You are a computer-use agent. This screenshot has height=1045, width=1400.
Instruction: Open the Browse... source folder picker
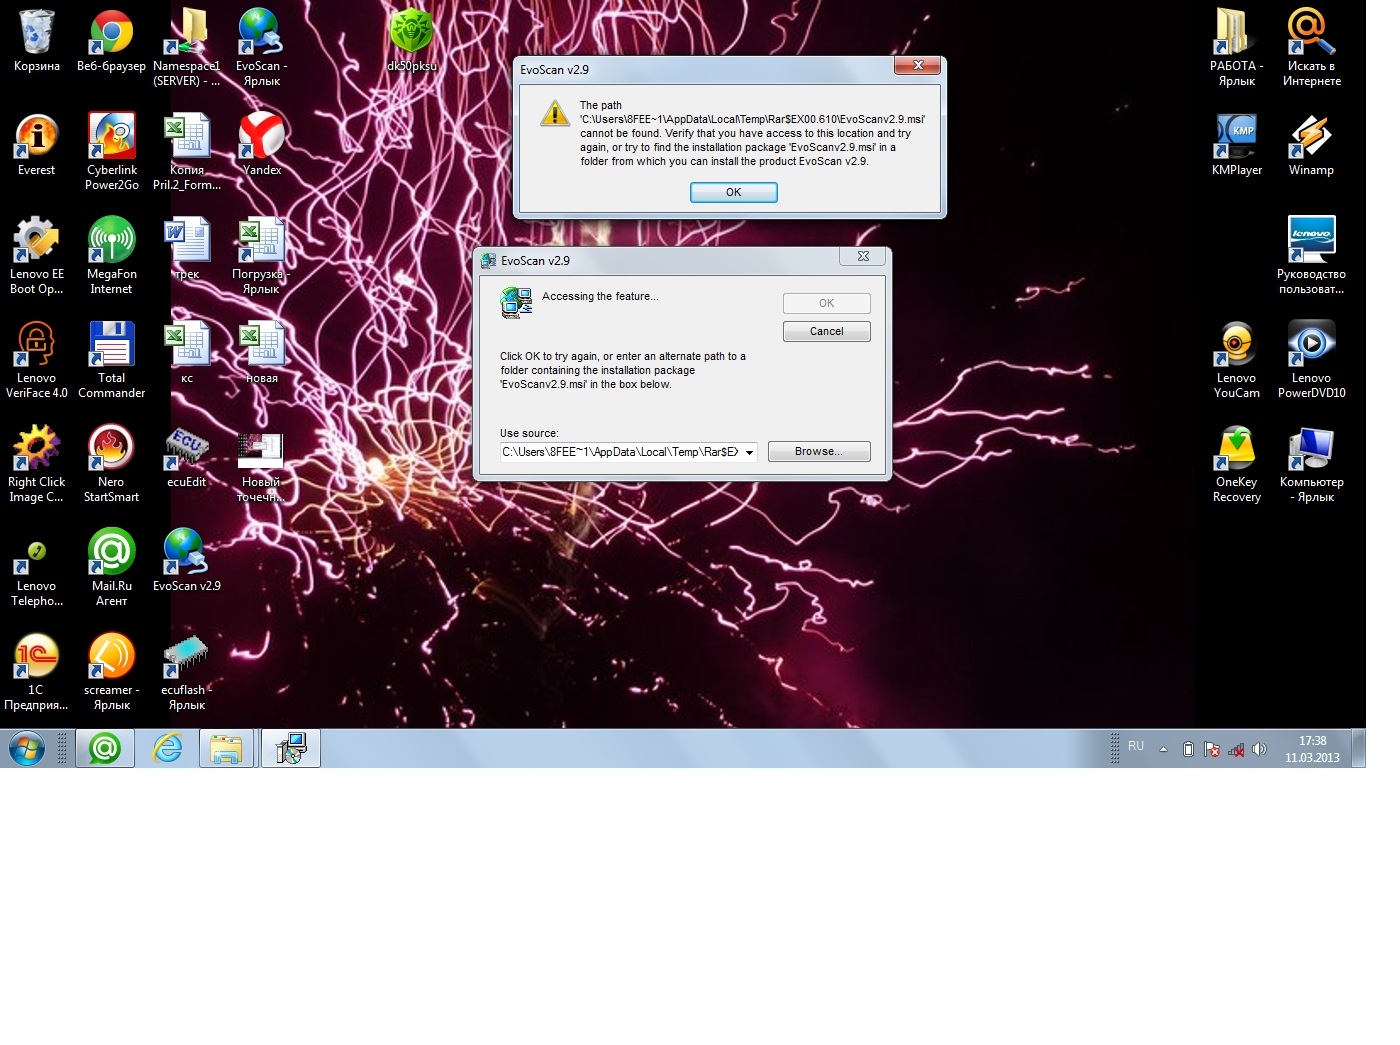[x=818, y=452]
